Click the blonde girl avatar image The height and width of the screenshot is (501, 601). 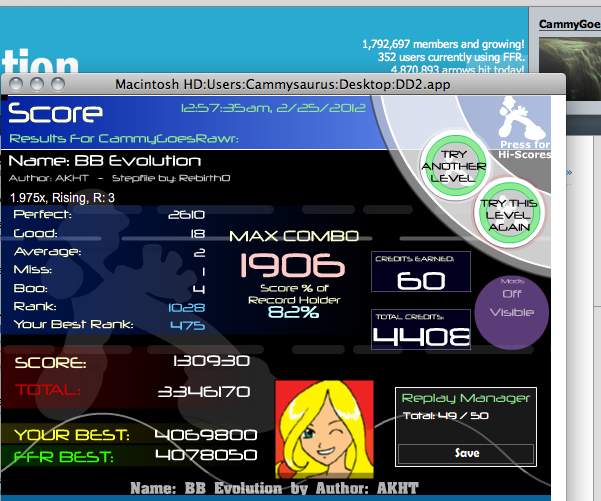pyautogui.click(x=324, y=429)
